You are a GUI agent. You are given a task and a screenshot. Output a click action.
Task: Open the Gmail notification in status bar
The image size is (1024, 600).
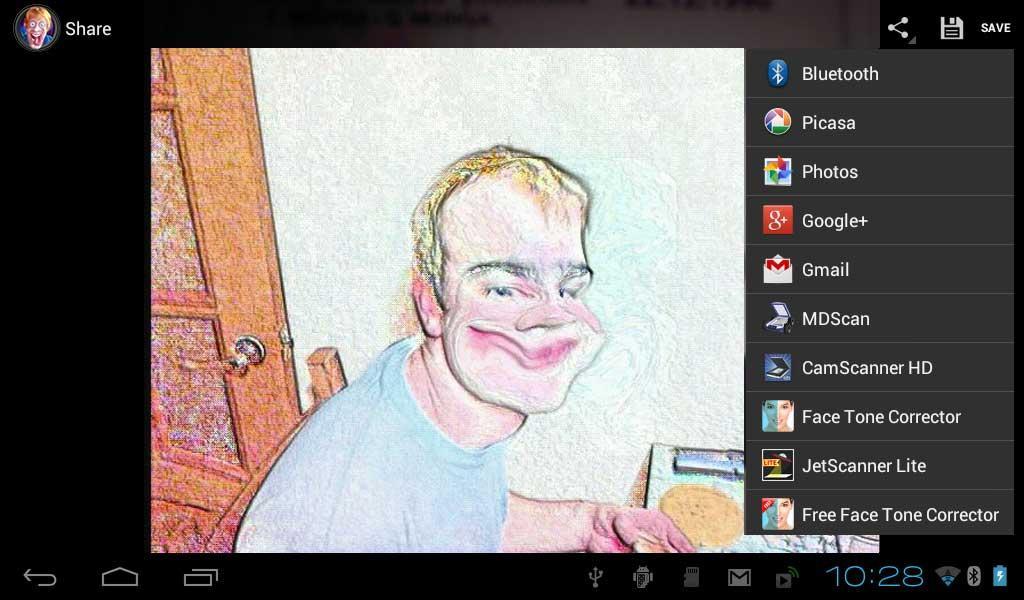(x=739, y=577)
